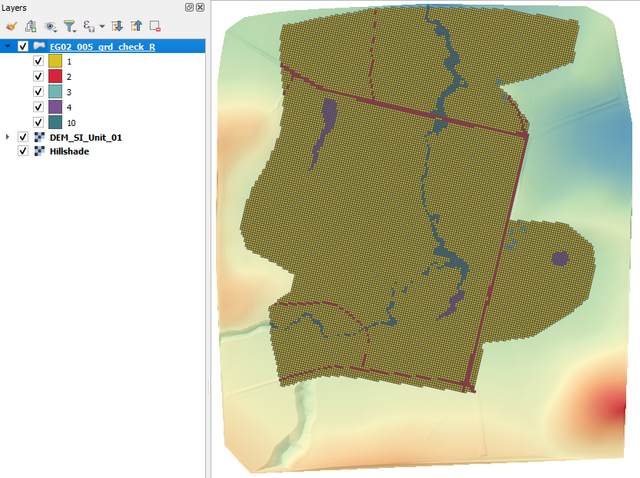The width and height of the screenshot is (640, 478).
Task: Expand the DEM_SI_Unit_01 layer
Action: pyautogui.click(x=9, y=137)
